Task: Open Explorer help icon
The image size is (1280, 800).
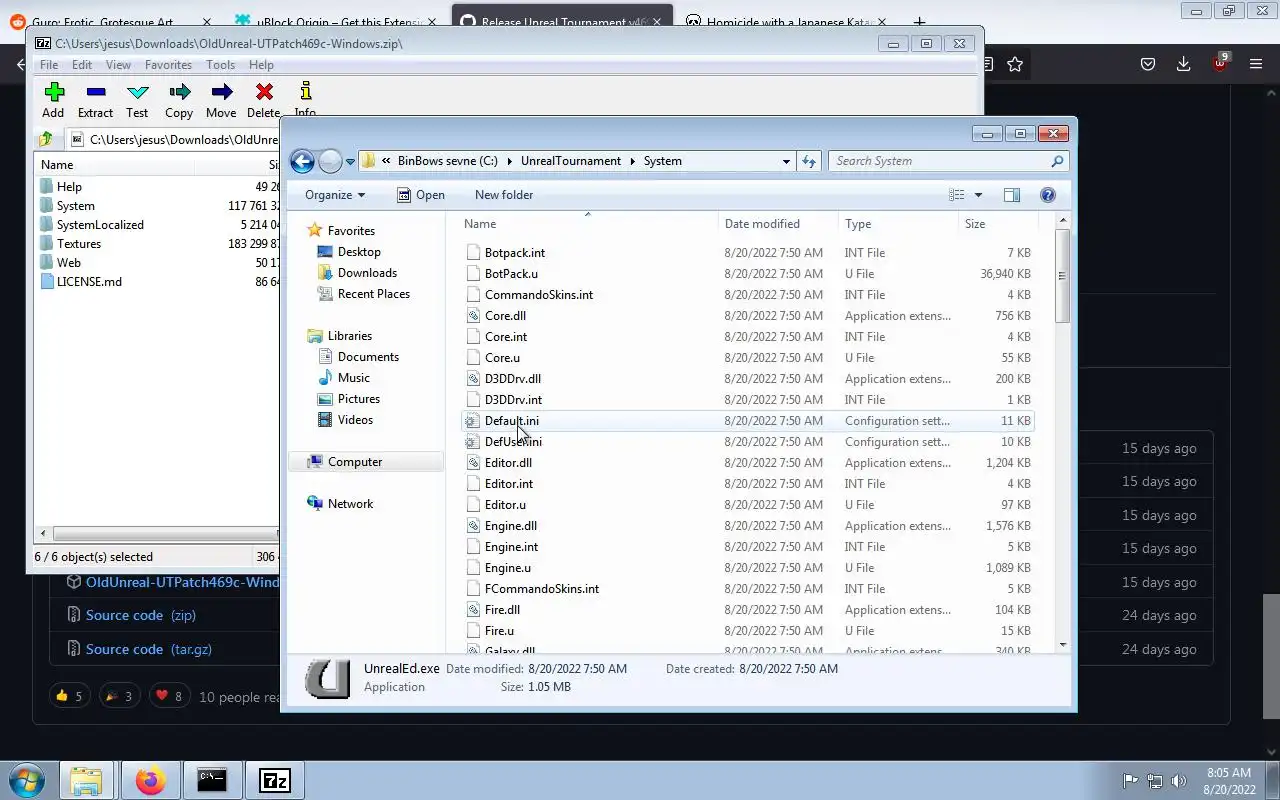Action: click(1048, 195)
